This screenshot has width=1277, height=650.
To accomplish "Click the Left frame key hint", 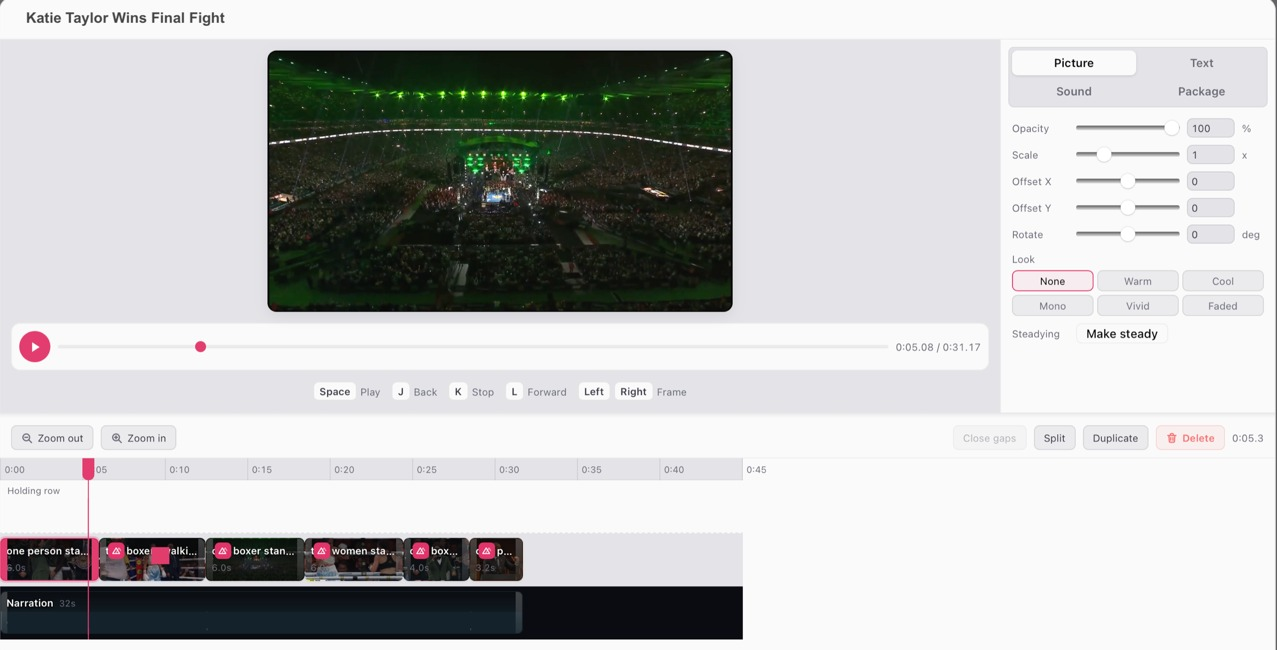I will coord(594,392).
